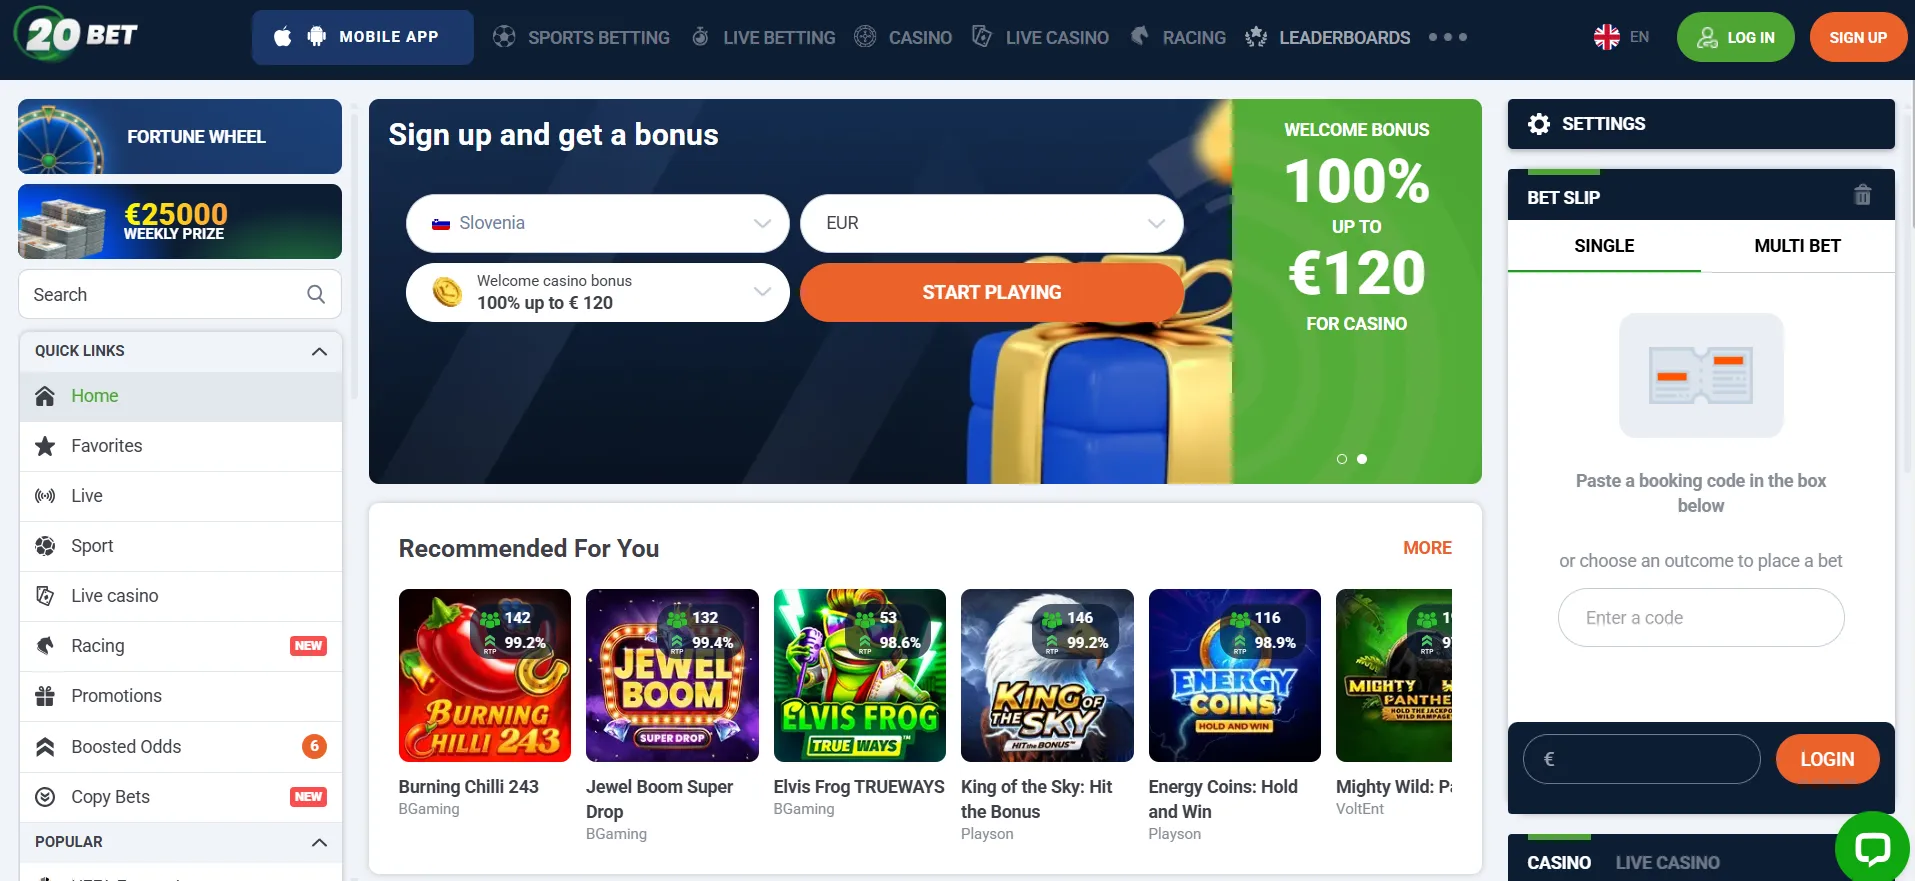The width and height of the screenshot is (1915, 881).
Task: Select the second banner carousel dot
Action: 1361,459
